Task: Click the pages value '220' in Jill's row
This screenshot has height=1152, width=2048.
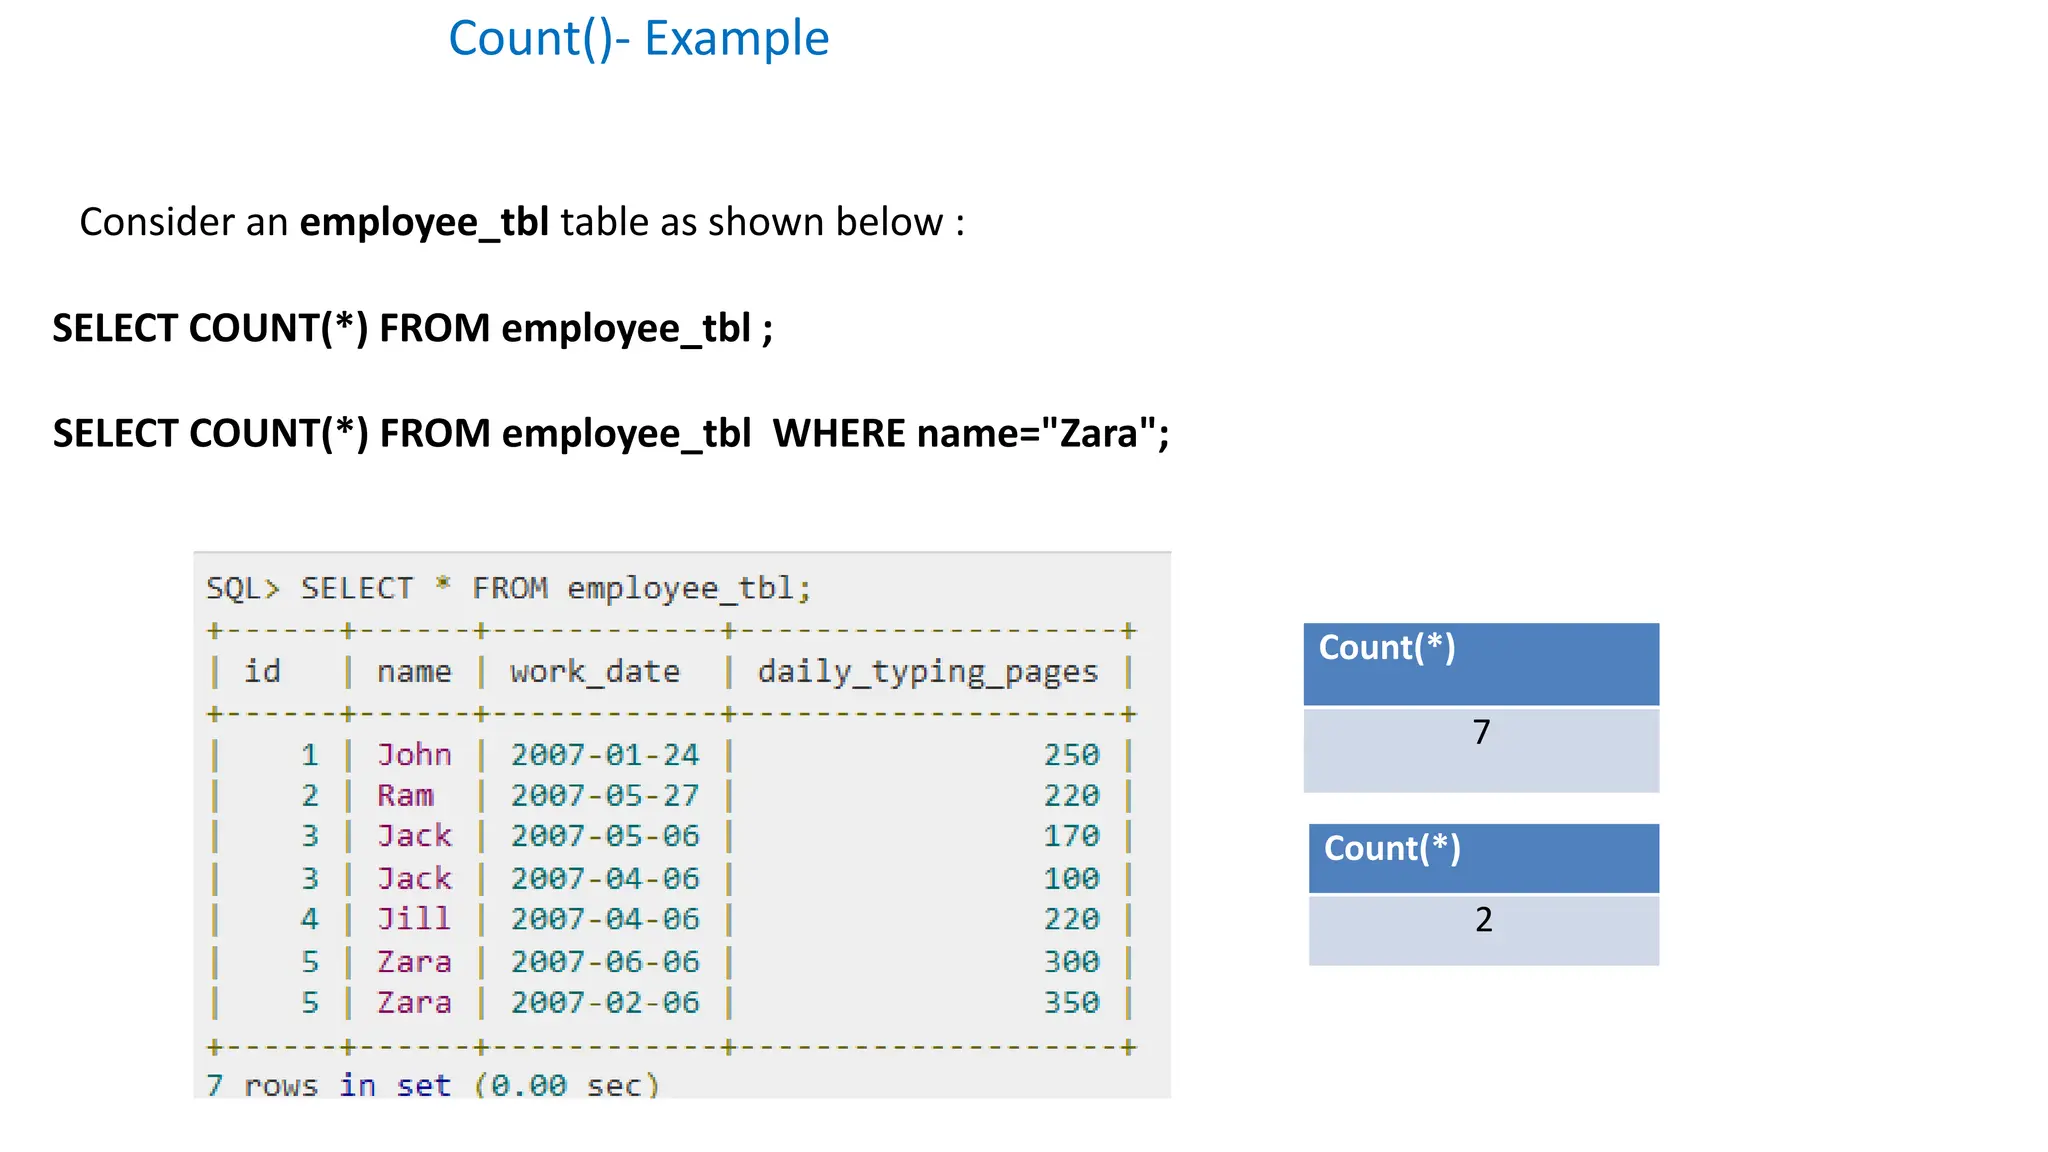Action: click(1071, 919)
